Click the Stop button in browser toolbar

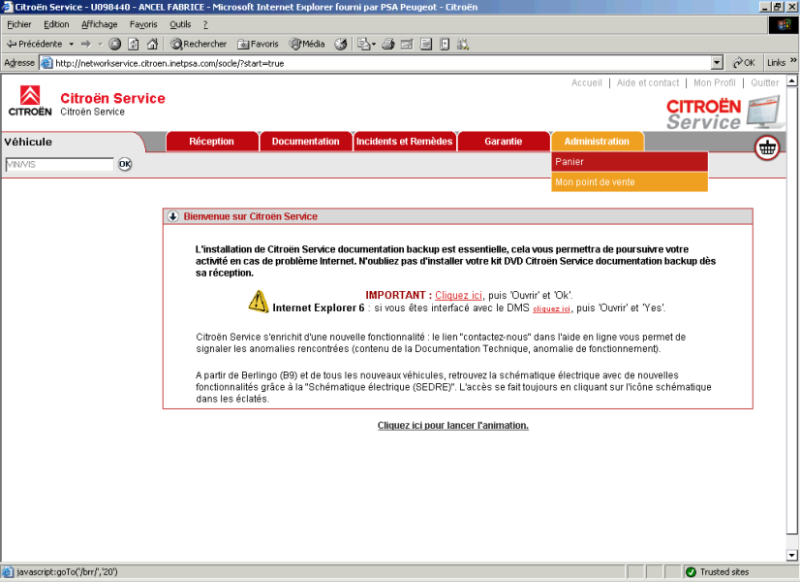tap(115, 44)
